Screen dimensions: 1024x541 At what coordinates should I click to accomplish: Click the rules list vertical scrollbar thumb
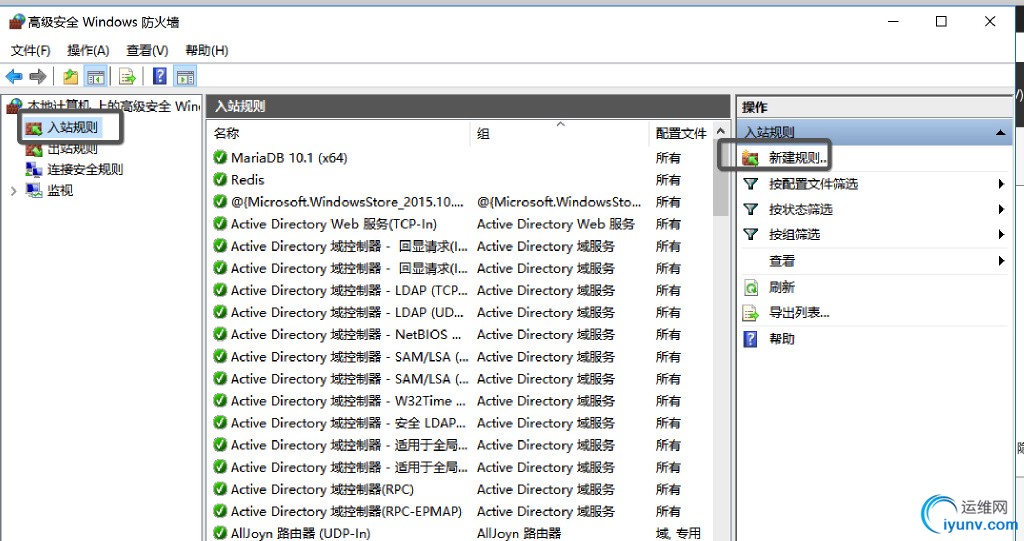(721, 178)
